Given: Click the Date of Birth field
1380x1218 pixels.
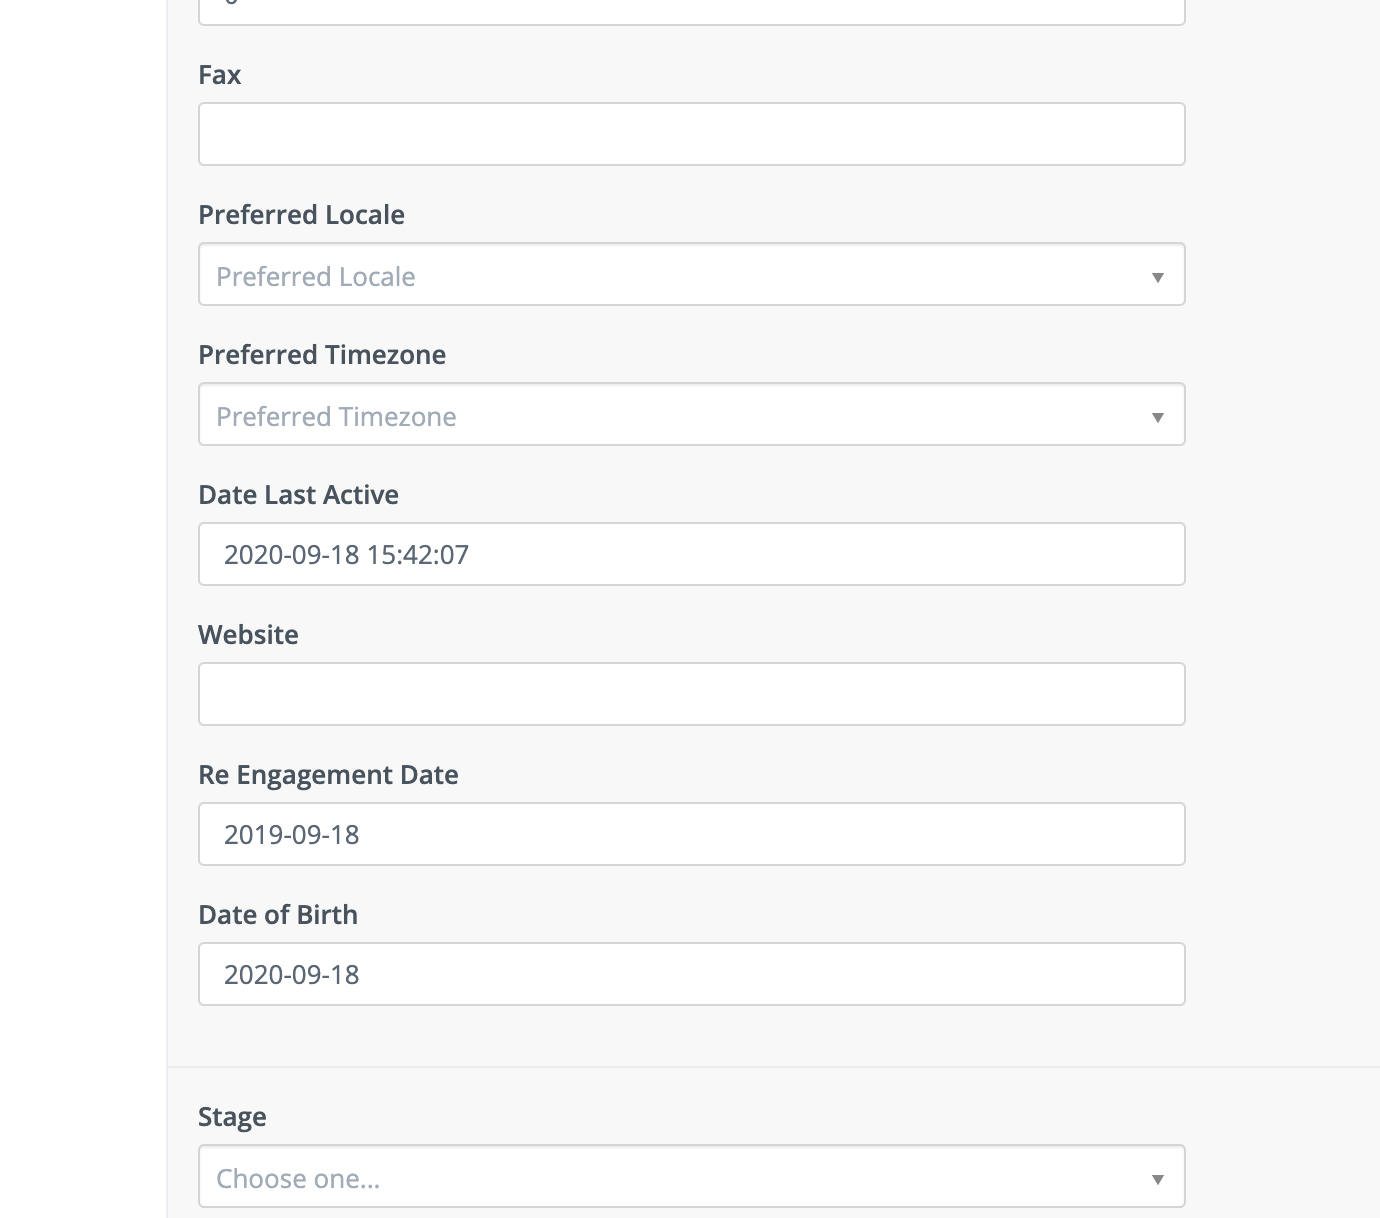Looking at the screenshot, I should [x=691, y=973].
